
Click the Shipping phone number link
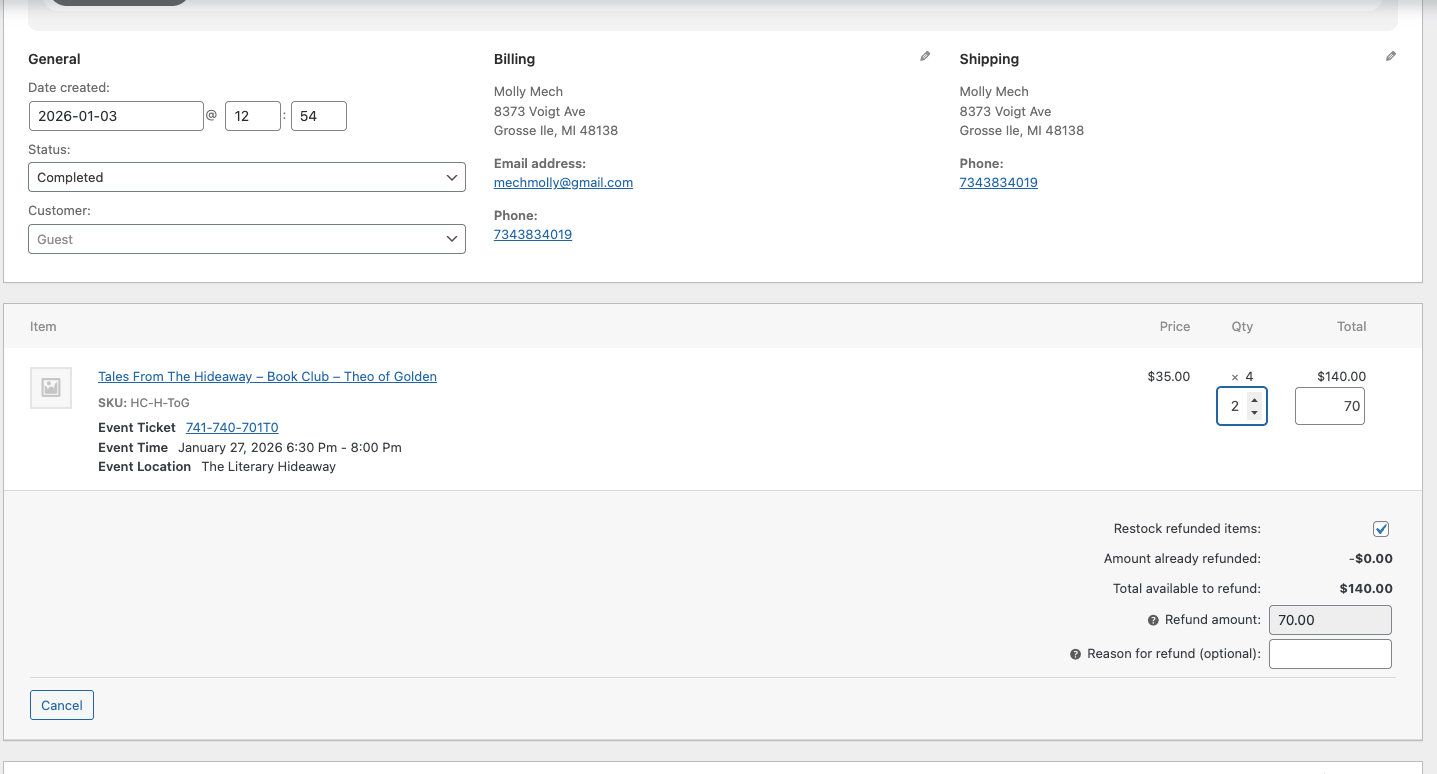[x=998, y=183]
